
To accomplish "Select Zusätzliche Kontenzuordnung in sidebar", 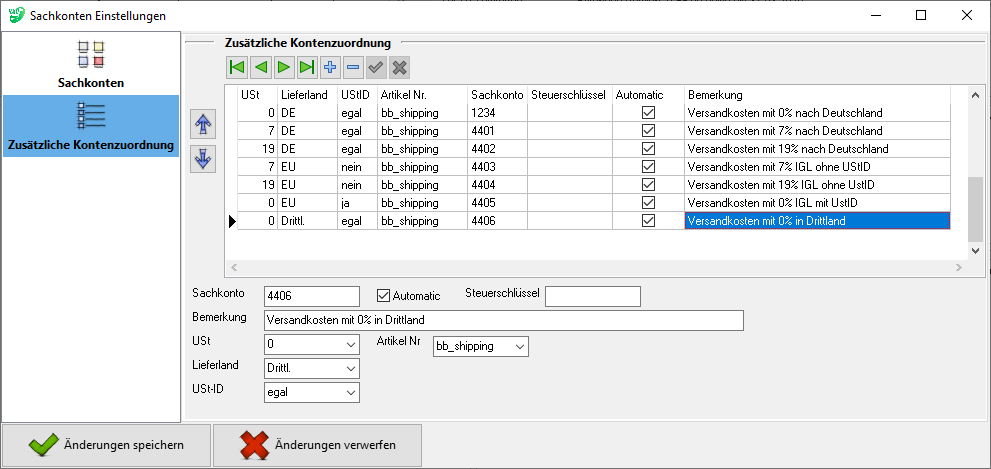I will [91, 126].
